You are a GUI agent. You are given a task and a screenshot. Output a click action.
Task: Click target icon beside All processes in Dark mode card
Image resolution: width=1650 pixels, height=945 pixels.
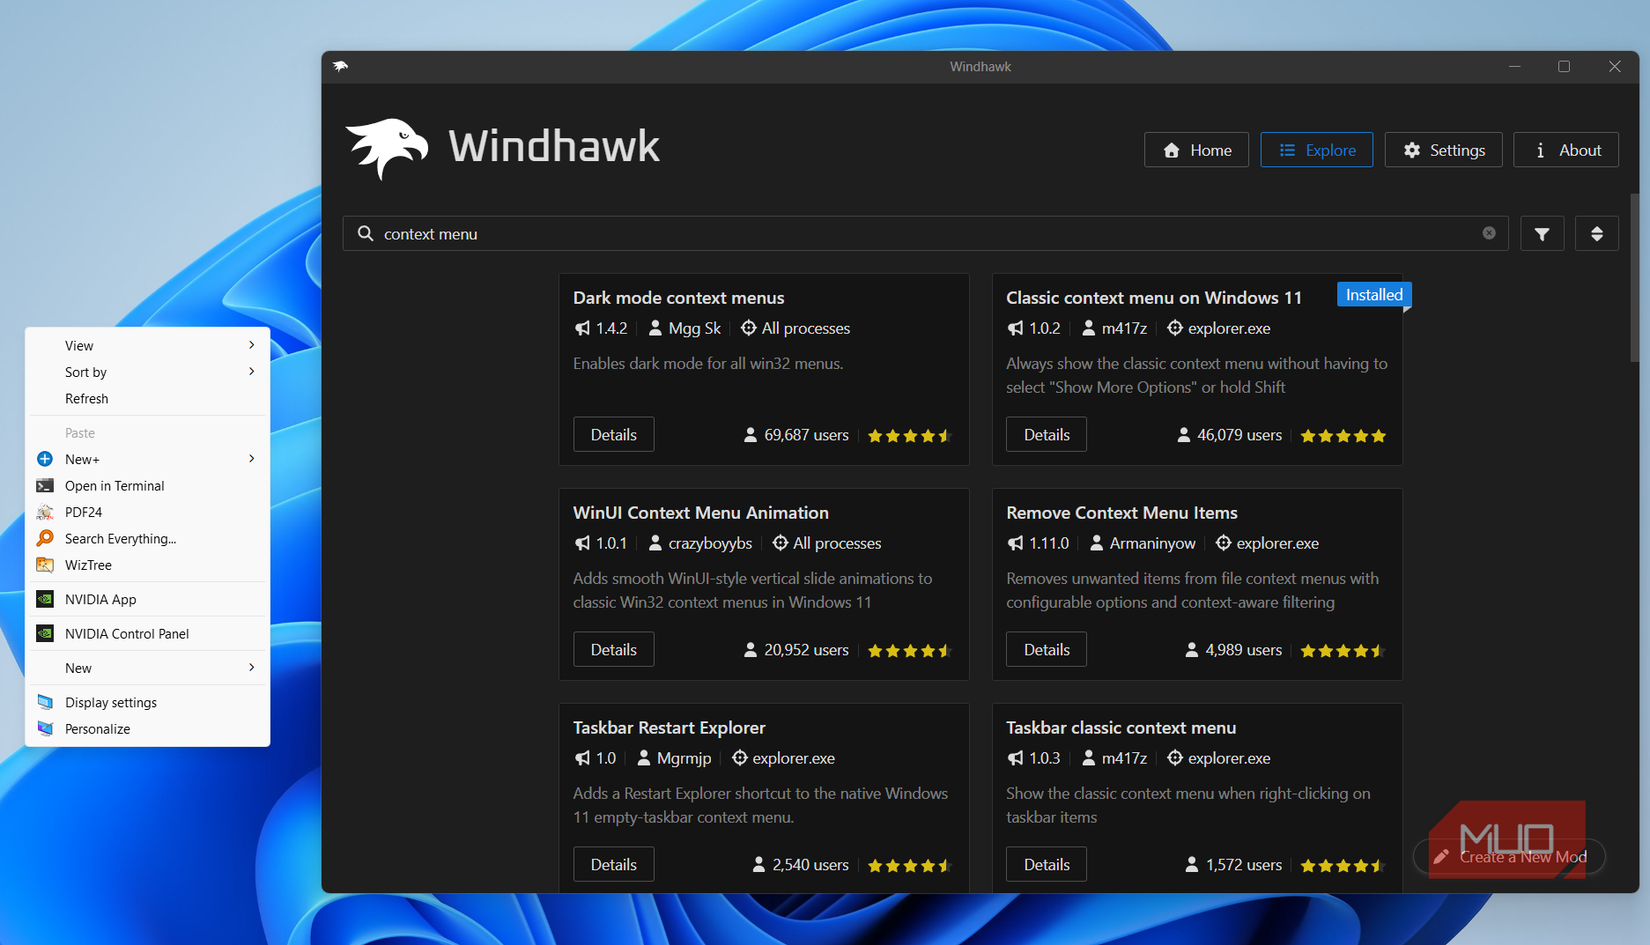(x=748, y=328)
